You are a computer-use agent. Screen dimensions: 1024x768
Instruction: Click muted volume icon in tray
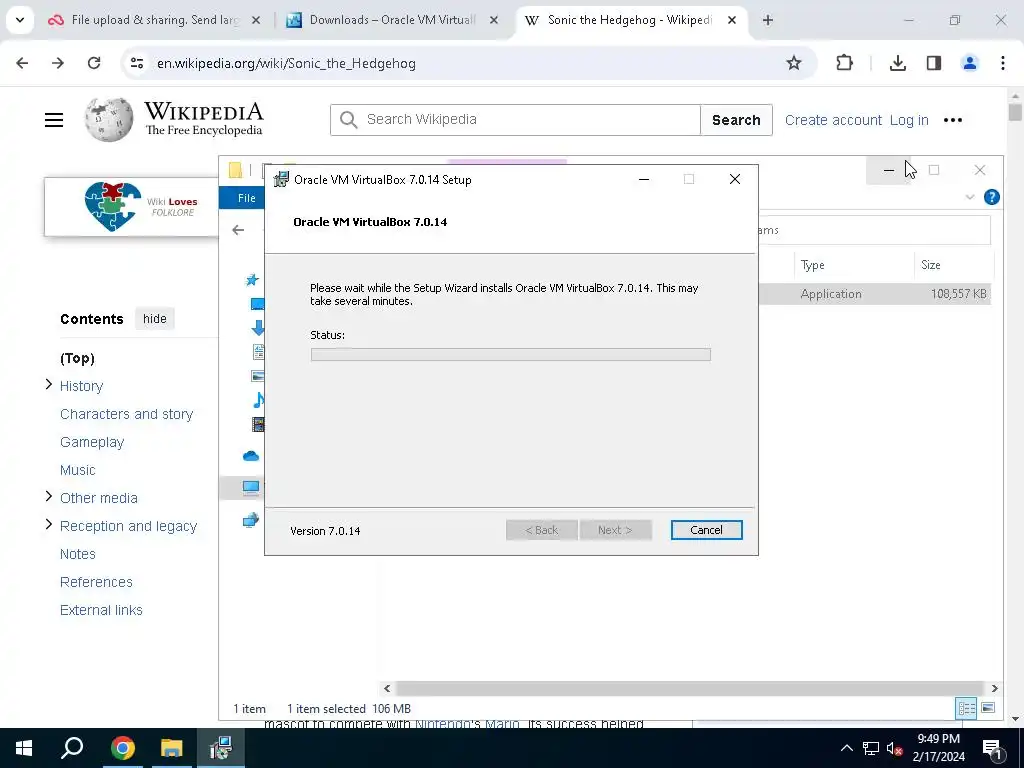(895, 749)
